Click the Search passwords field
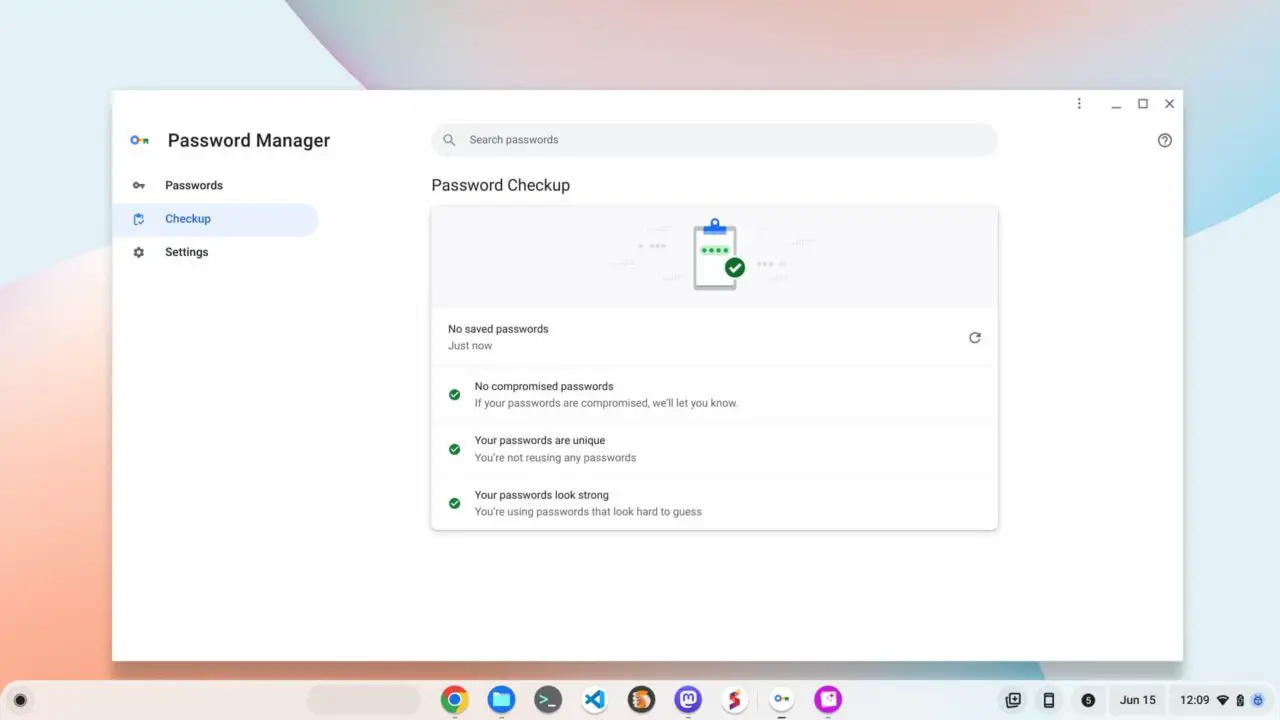This screenshot has width=1280, height=720. click(714, 140)
